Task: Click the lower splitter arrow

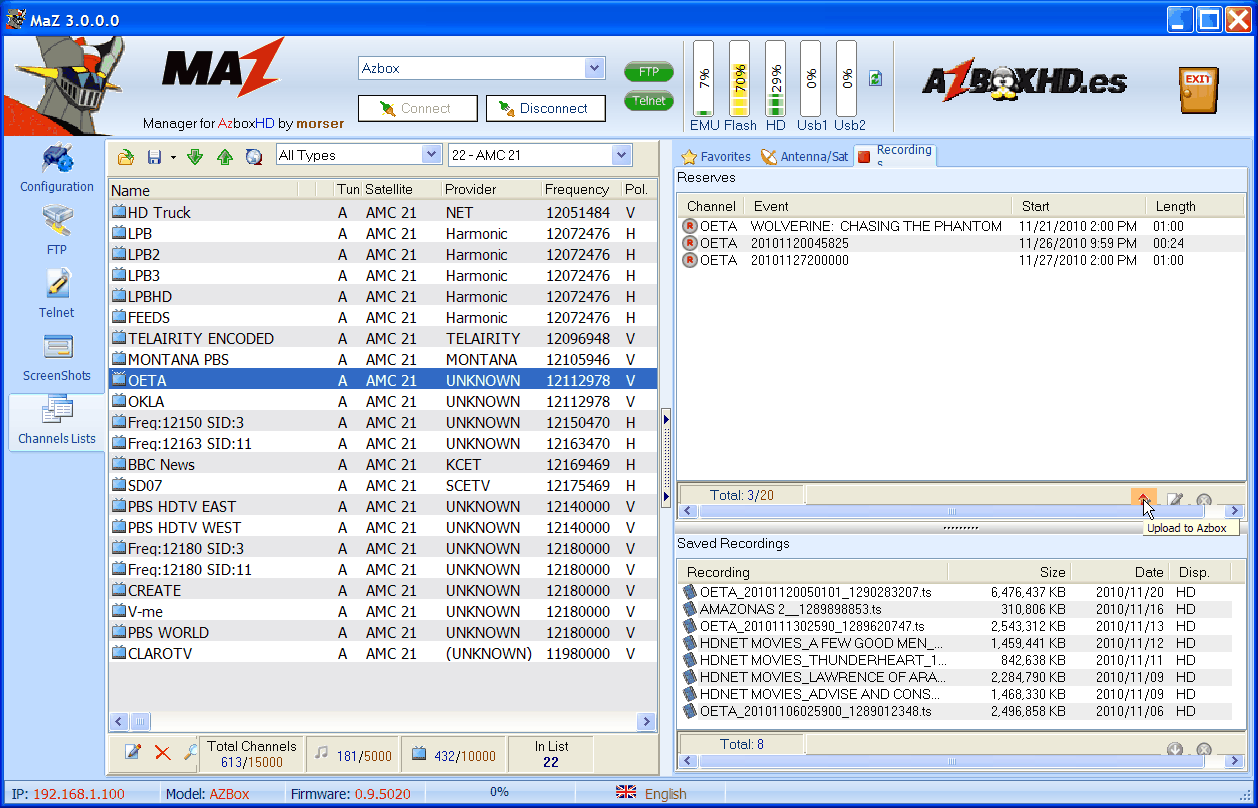Action: [x=667, y=497]
